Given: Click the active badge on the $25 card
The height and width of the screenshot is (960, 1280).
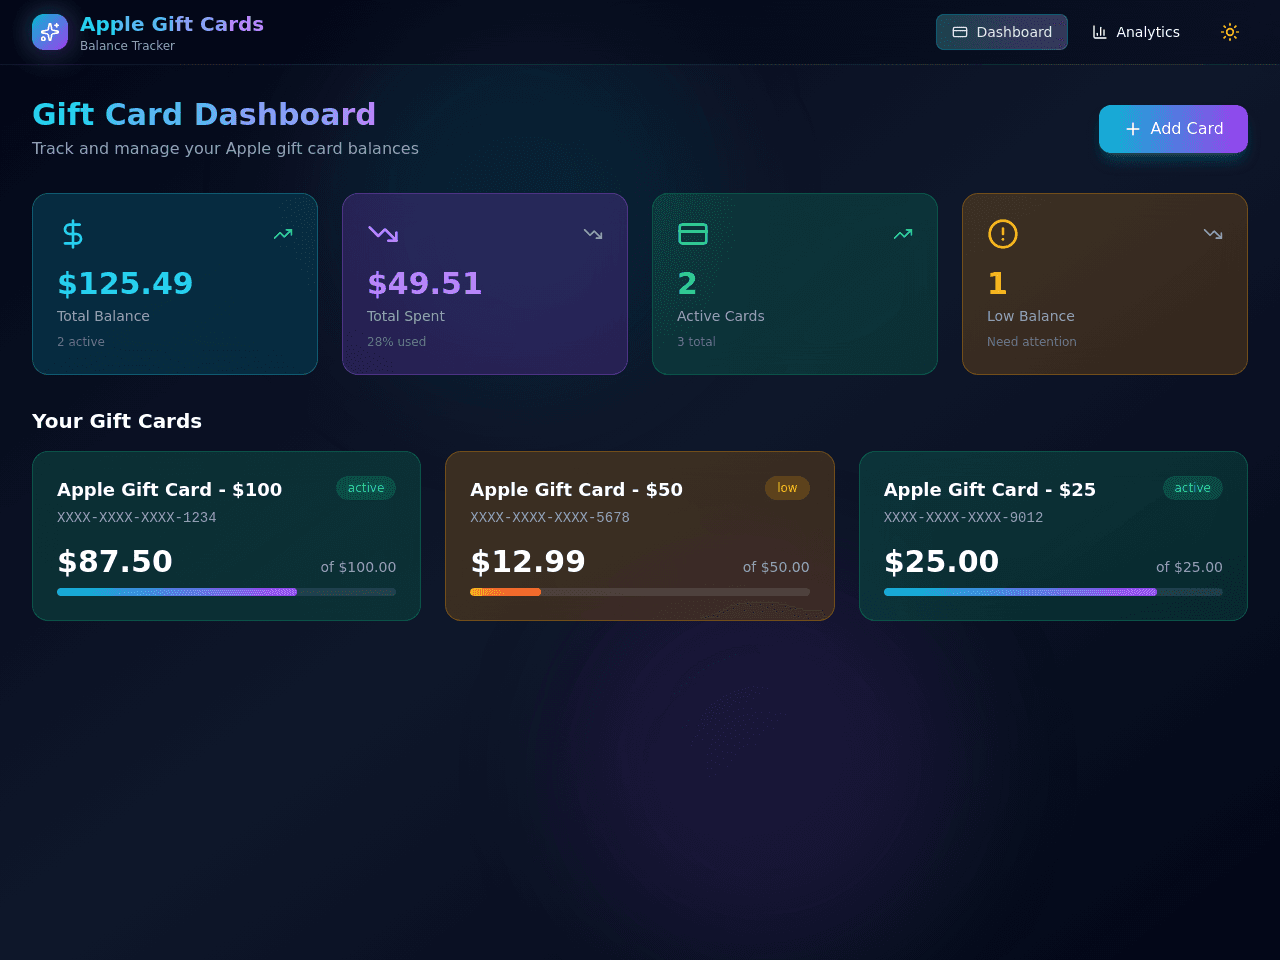Looking at the screenshot, I should (x=1193, y=488).
